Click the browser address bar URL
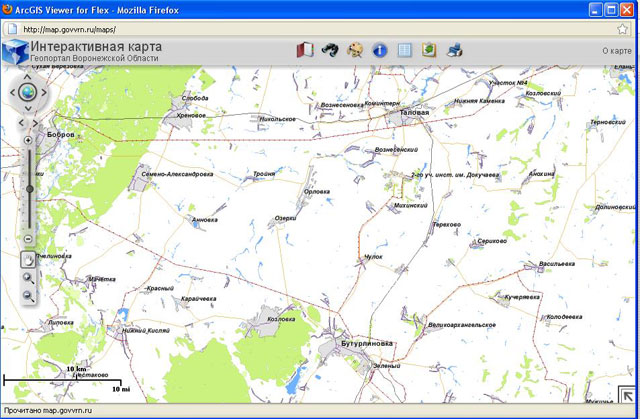Viewport: 640px width, 419px height. 300,29
